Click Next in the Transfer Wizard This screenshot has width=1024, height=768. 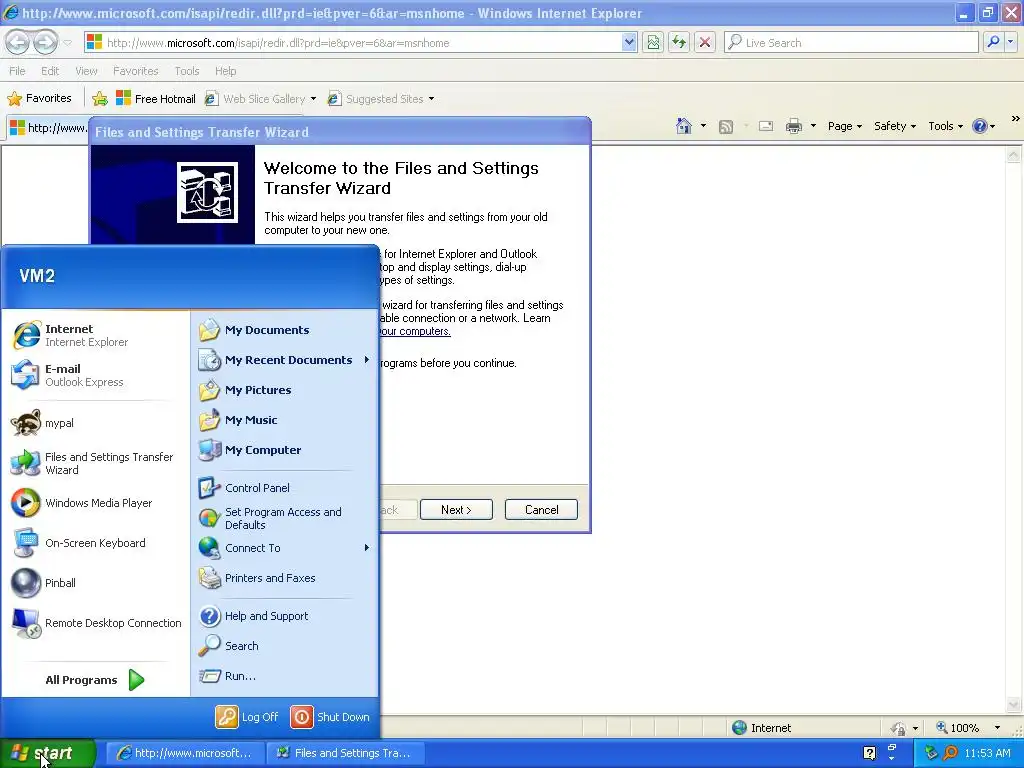pyautogui.click(x=456, y=509)
